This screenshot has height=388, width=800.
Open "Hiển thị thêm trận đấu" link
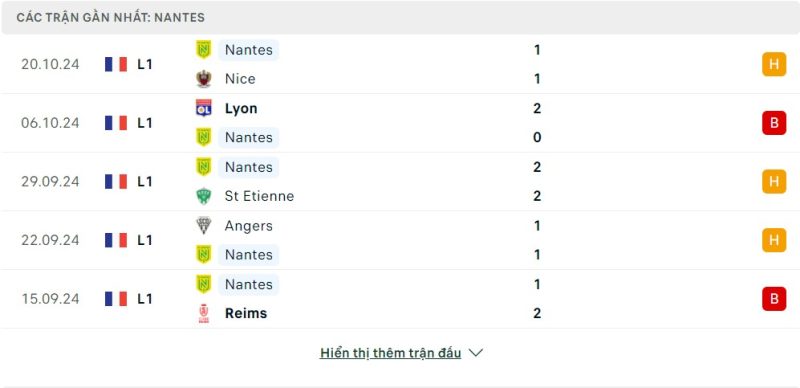pyautogui.click(x=390, y=353)
